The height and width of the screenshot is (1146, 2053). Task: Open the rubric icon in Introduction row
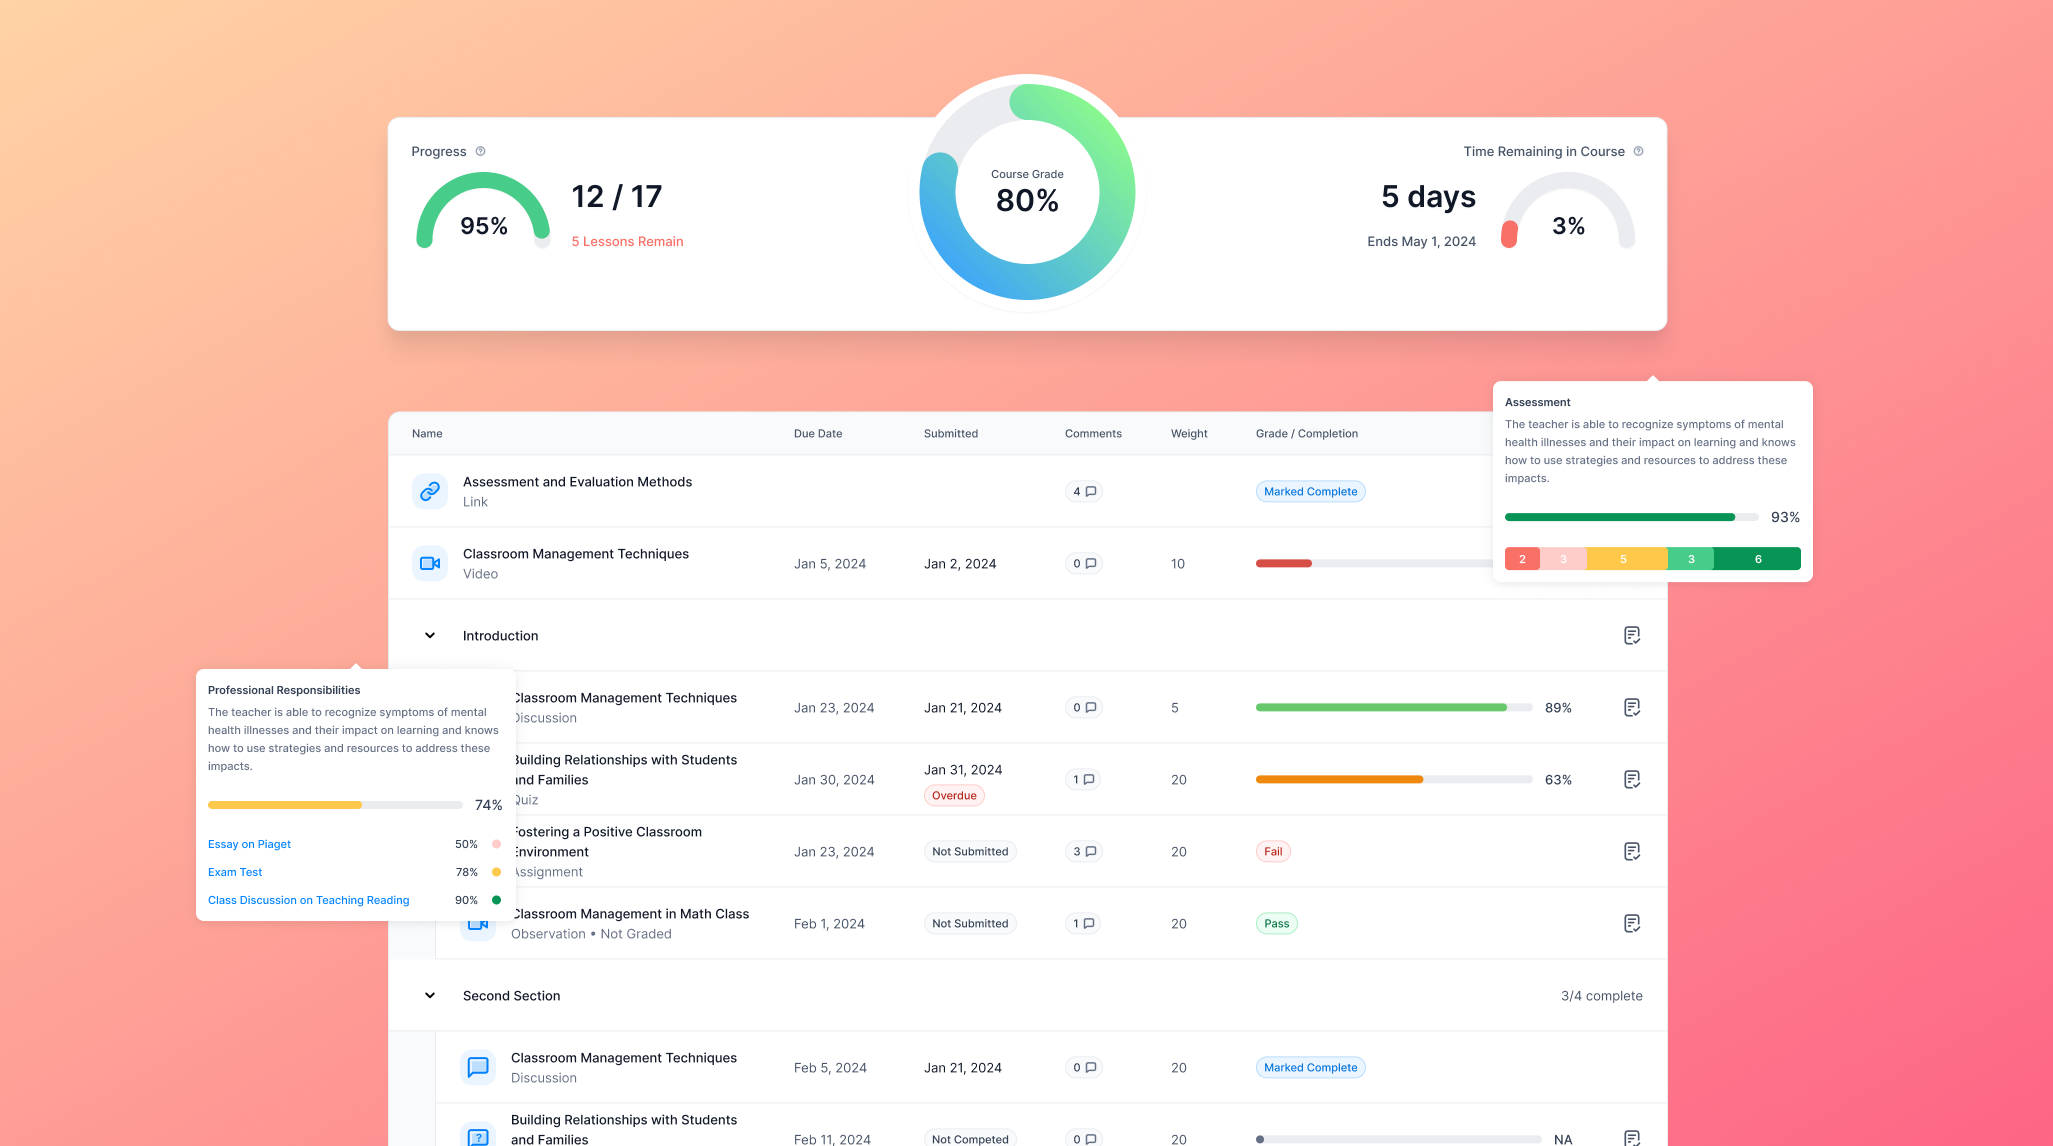point(1632,635)
